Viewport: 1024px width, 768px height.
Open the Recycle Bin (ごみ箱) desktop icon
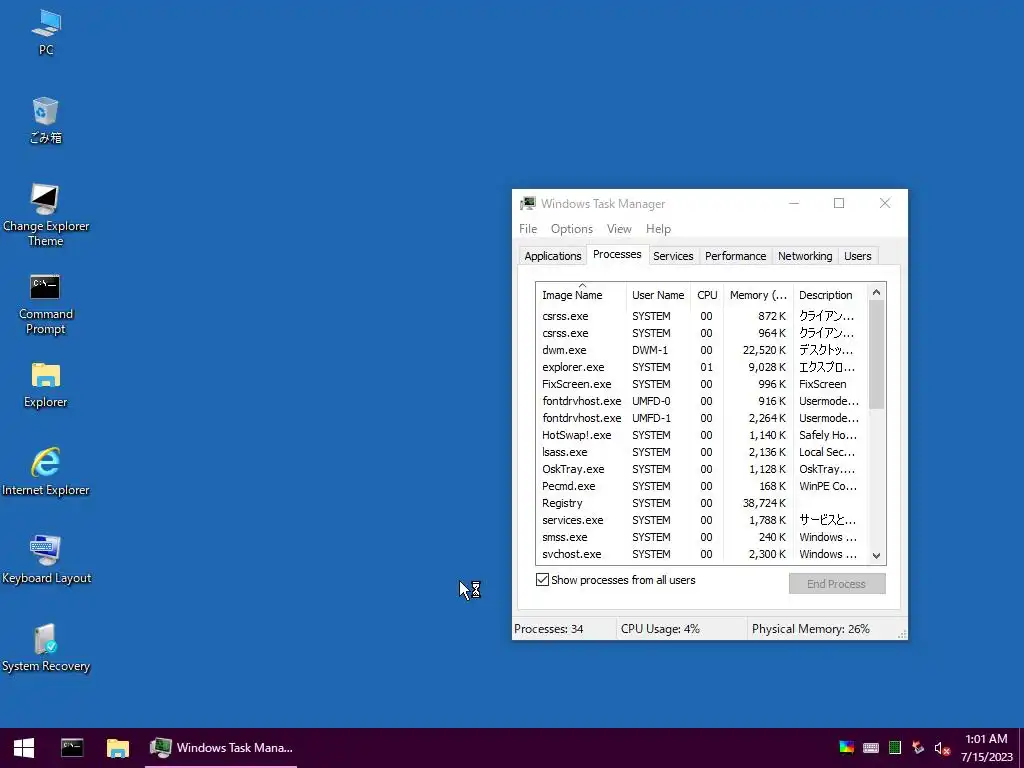tap(46, 121)
